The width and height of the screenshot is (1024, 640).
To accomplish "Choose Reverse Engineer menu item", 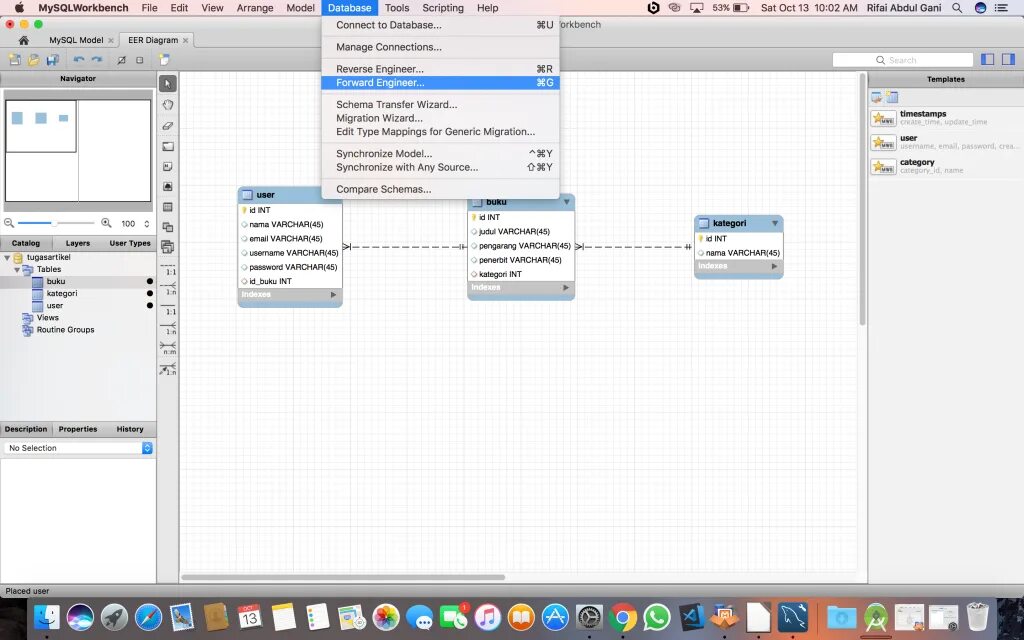I will coord(441,69).
